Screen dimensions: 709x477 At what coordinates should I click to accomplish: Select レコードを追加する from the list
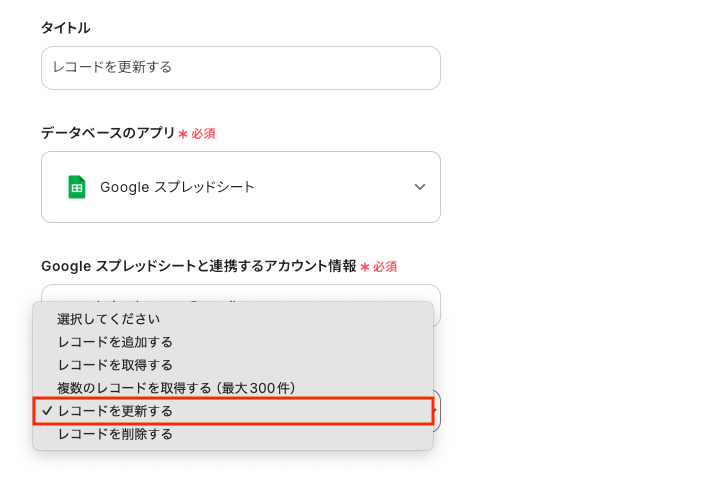115,342
